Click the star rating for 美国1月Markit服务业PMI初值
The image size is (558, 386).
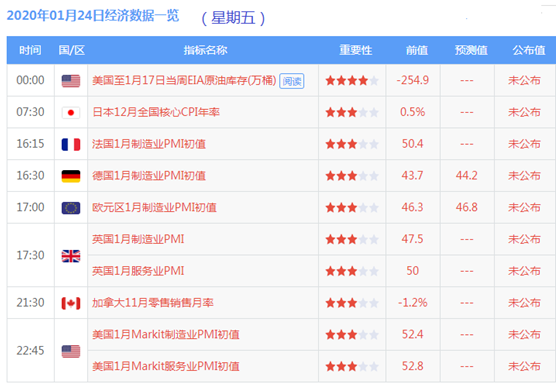point(352,366)
